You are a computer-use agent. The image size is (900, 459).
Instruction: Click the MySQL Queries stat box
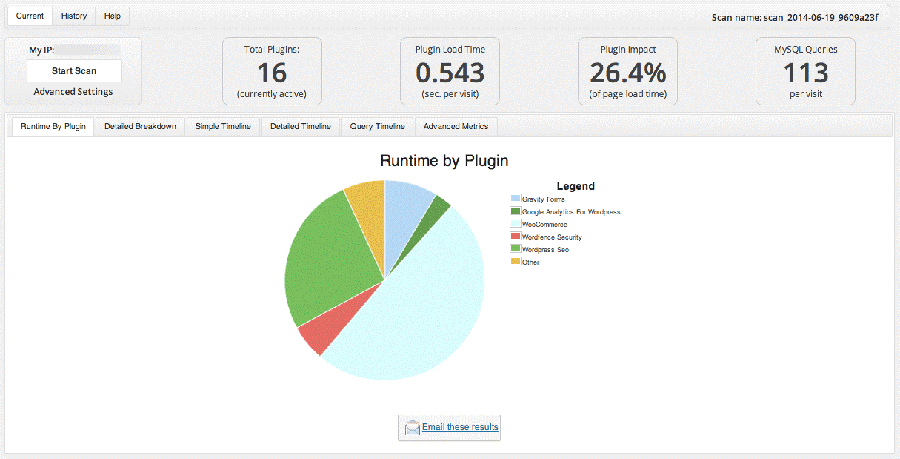click(x=805, y=71)
